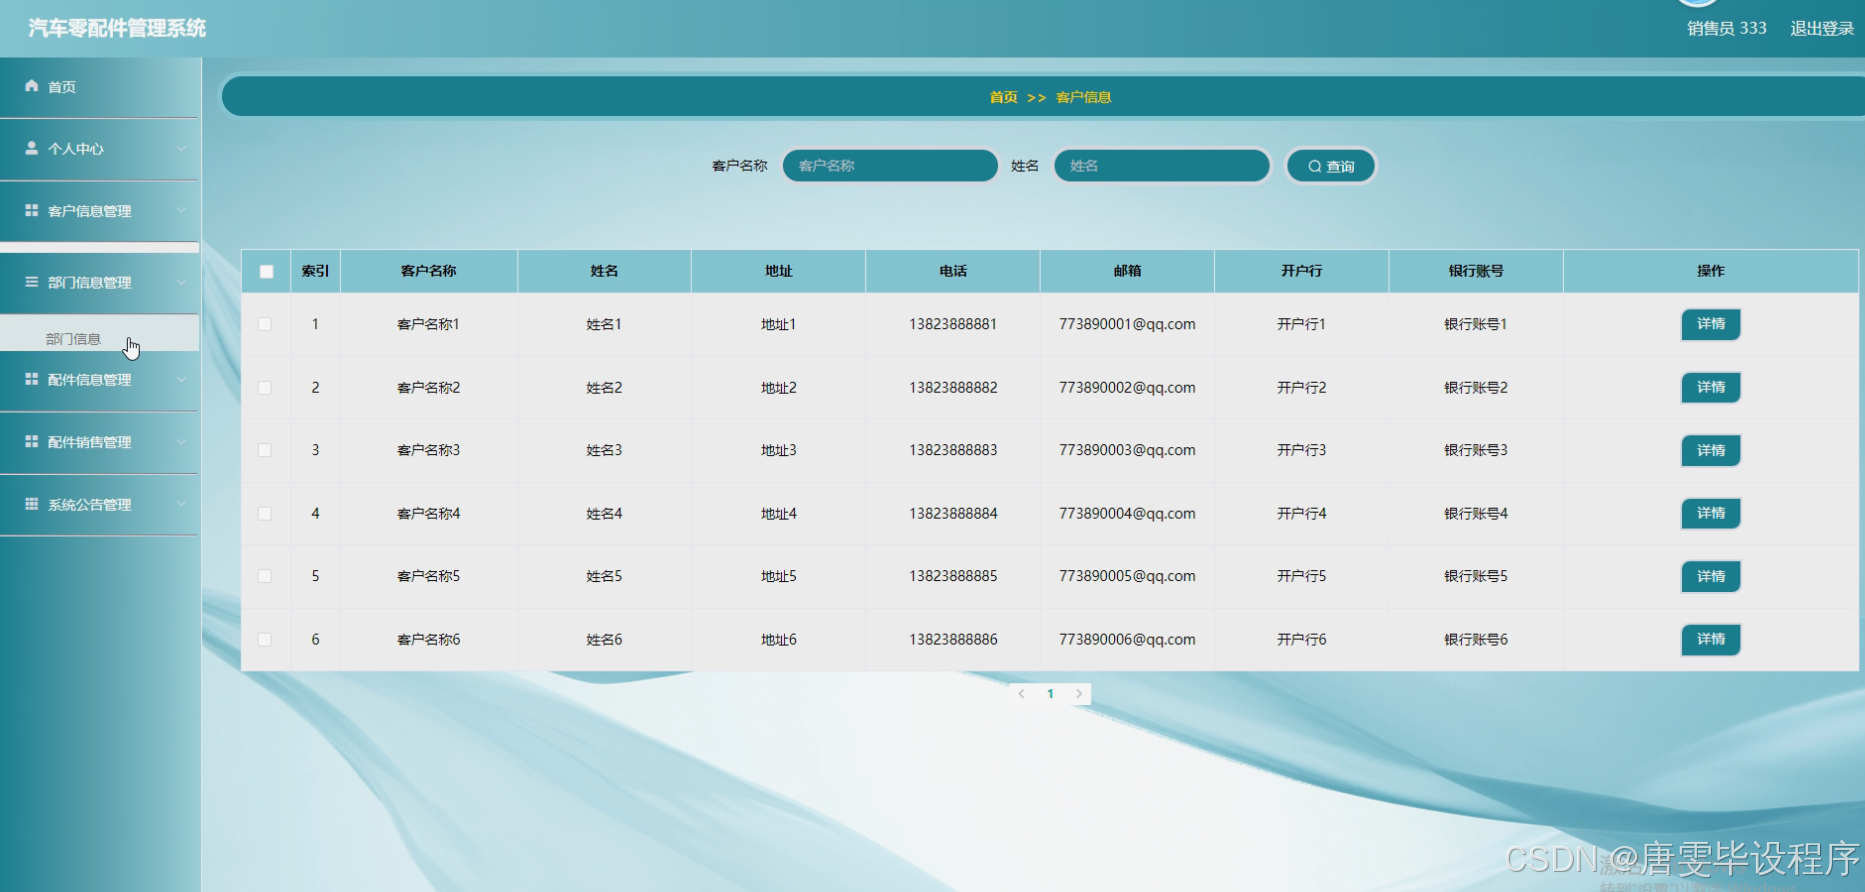Click the 首页 breadcrumb link
This screenshot has width=1865, height=892.
pyautogui.click(x=1003, y=97)
